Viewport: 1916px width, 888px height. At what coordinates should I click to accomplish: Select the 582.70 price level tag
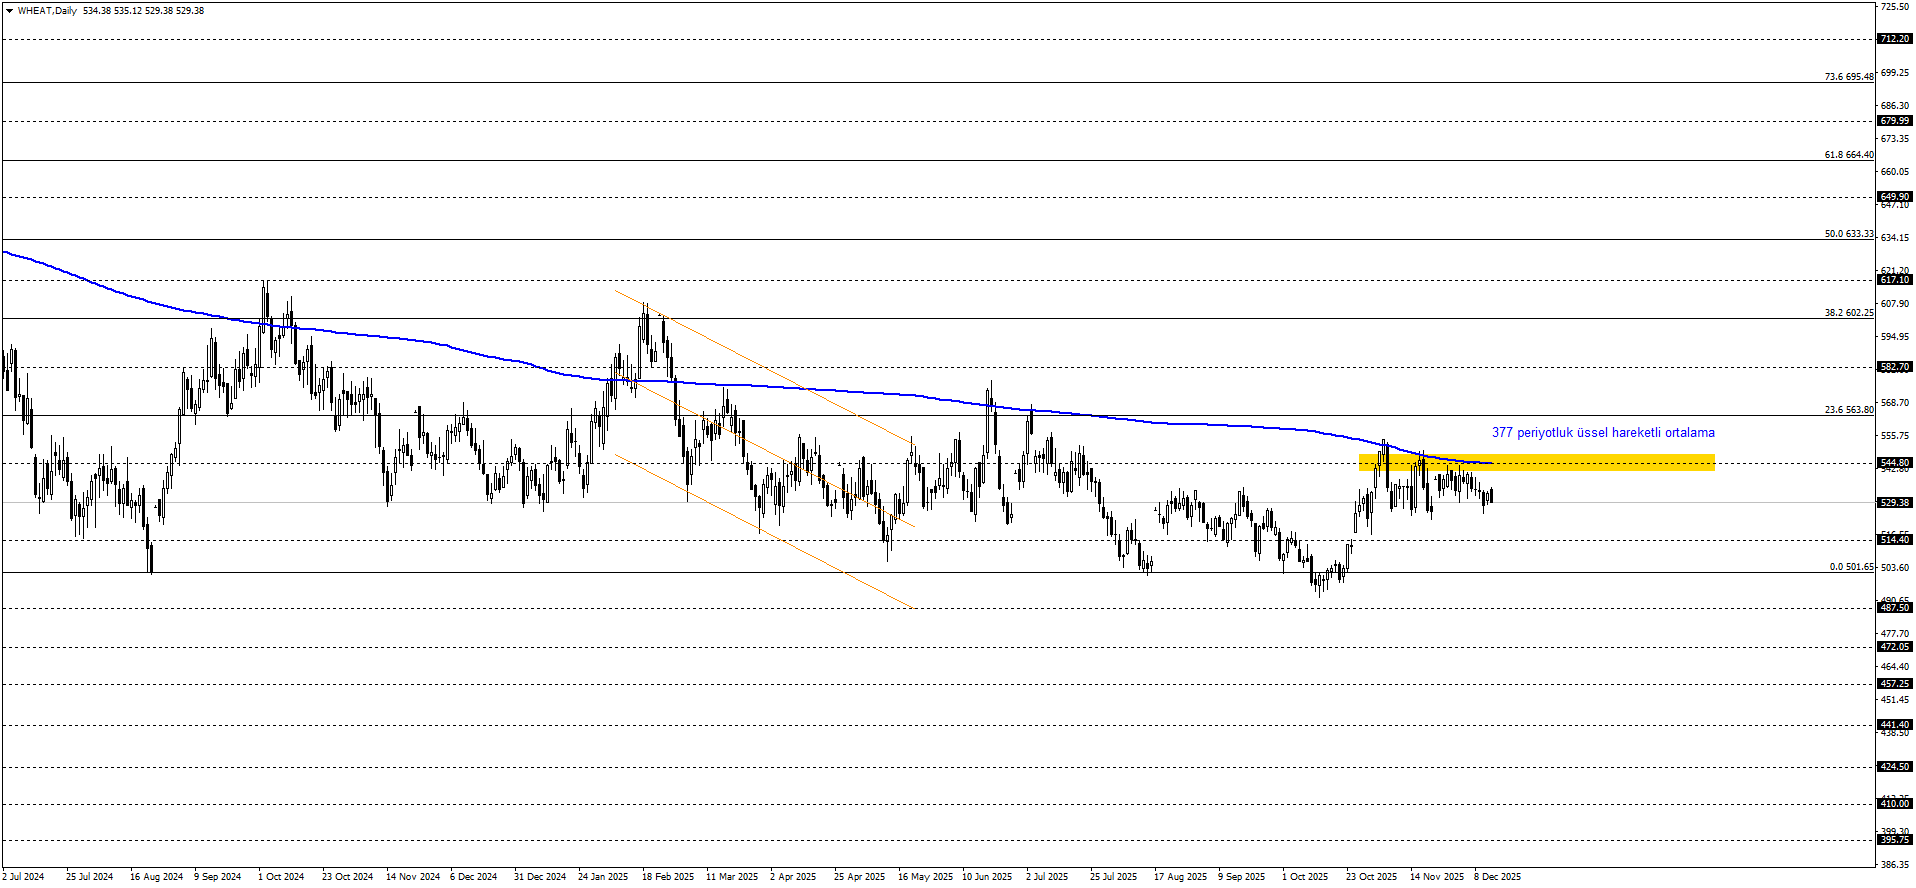[1894, 367]
